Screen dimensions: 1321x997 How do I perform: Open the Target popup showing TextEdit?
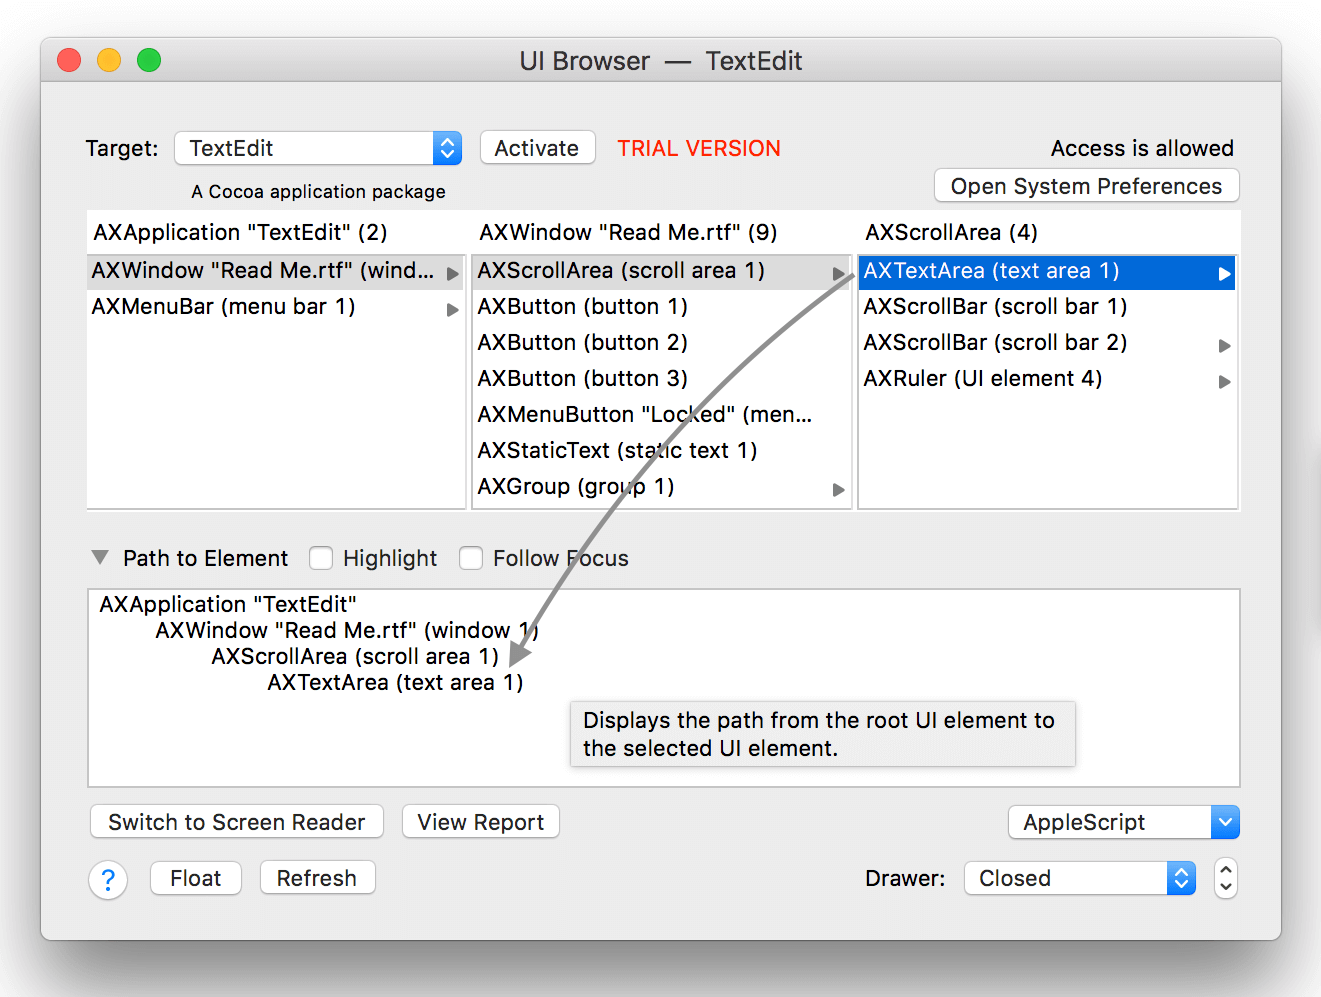(x=318, y=148)
